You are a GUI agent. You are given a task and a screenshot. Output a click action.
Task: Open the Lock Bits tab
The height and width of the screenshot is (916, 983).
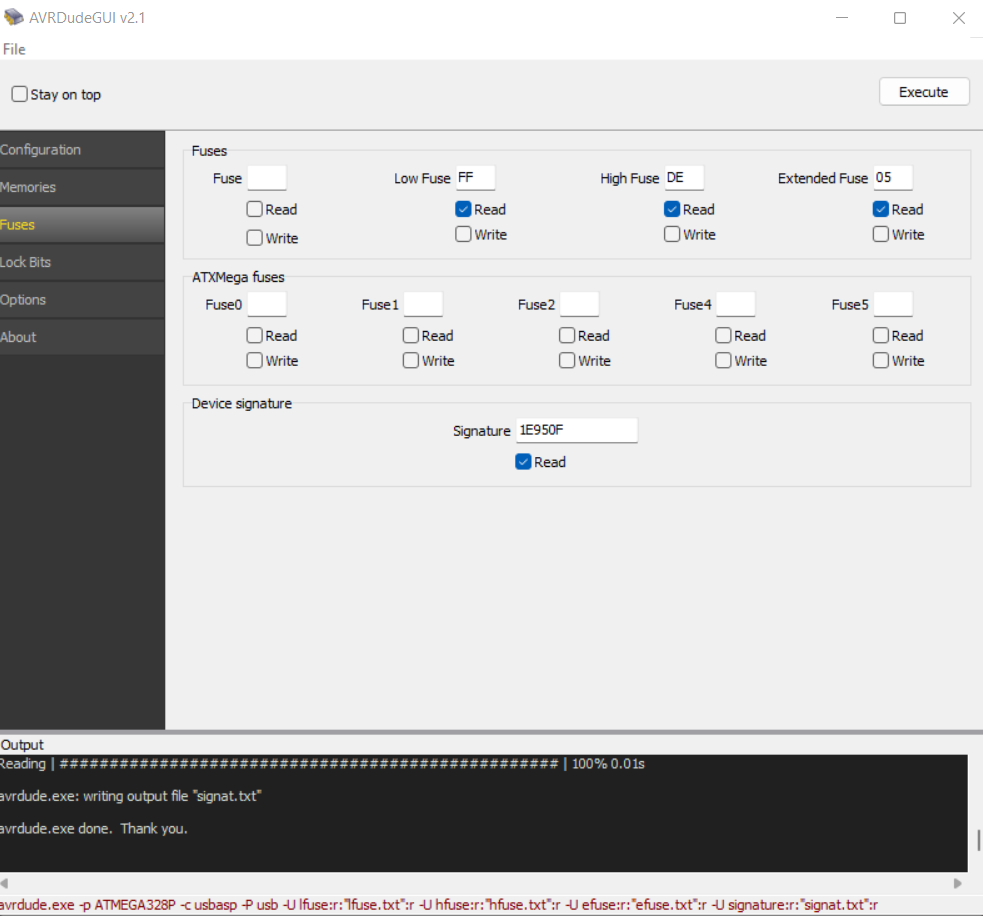click(x=82, y=262)
